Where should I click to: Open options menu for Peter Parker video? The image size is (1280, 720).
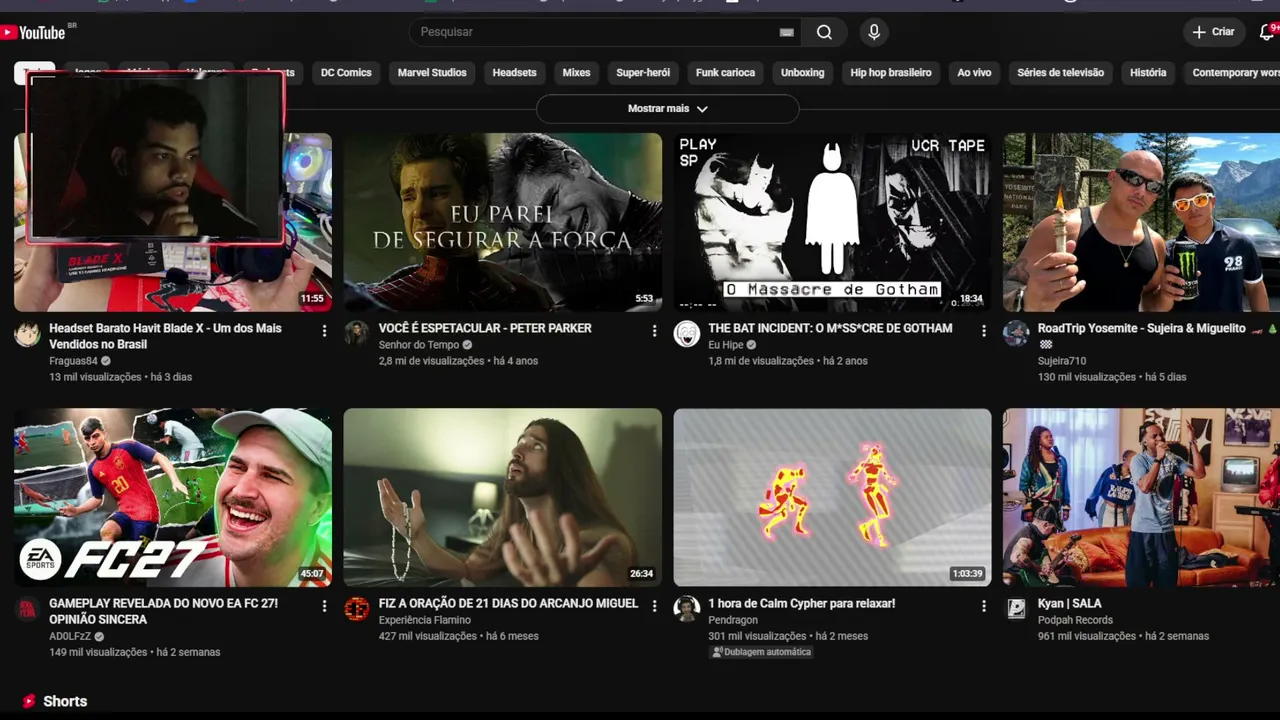(x=654, y=331)
